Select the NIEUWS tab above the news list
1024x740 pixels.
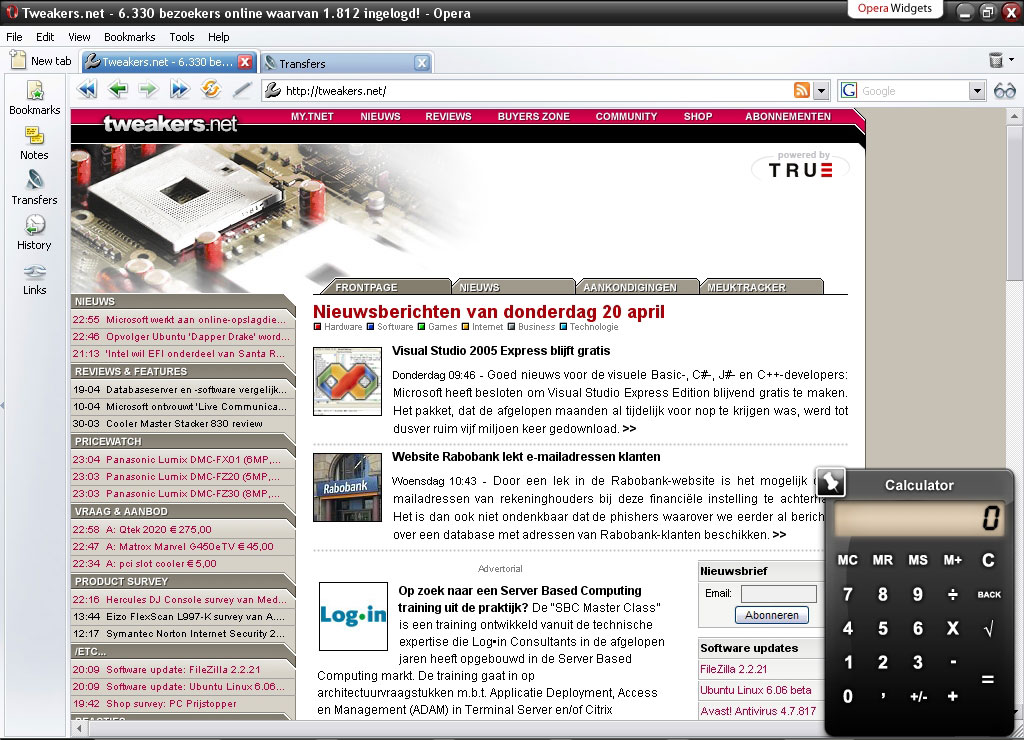click(x=512, y=287)
